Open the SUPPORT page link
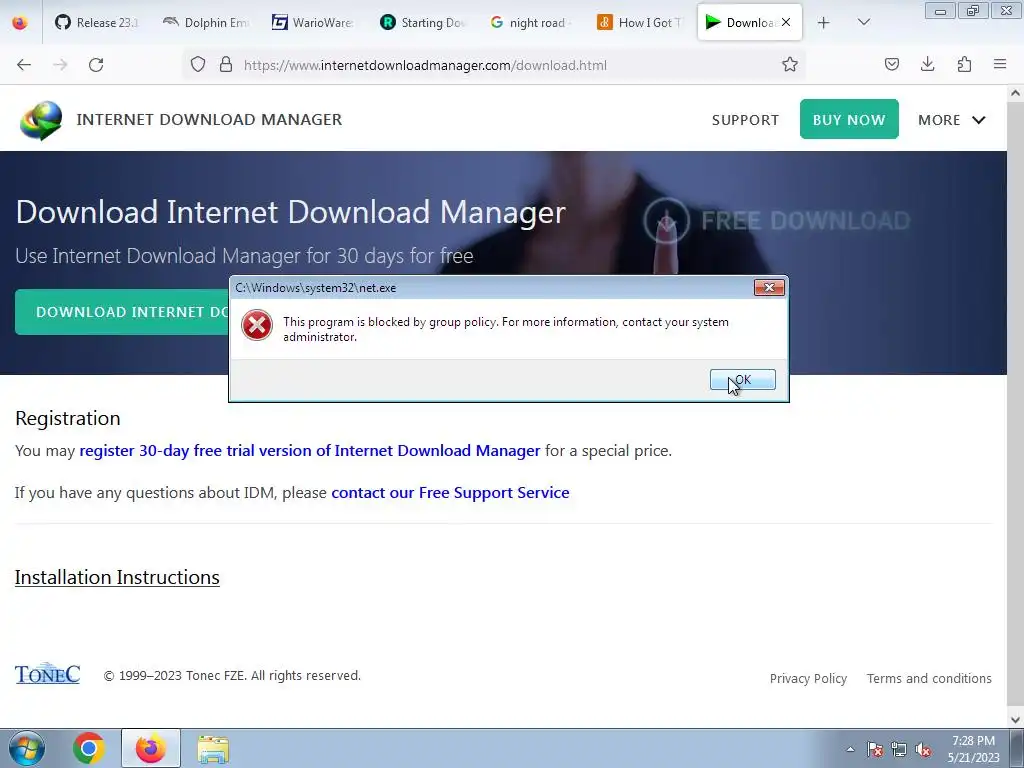The image size is (1024, 768). point(745,120)
